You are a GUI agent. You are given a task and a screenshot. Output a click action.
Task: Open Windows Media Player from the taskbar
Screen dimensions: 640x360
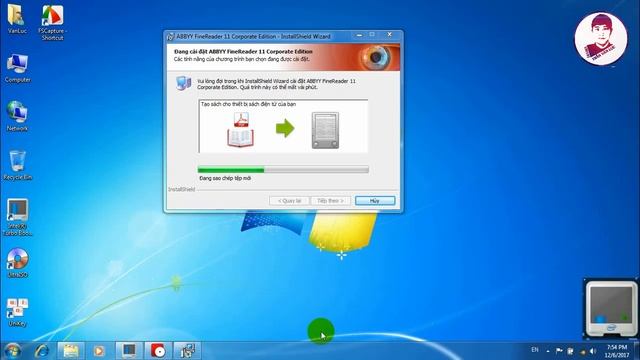99,351
